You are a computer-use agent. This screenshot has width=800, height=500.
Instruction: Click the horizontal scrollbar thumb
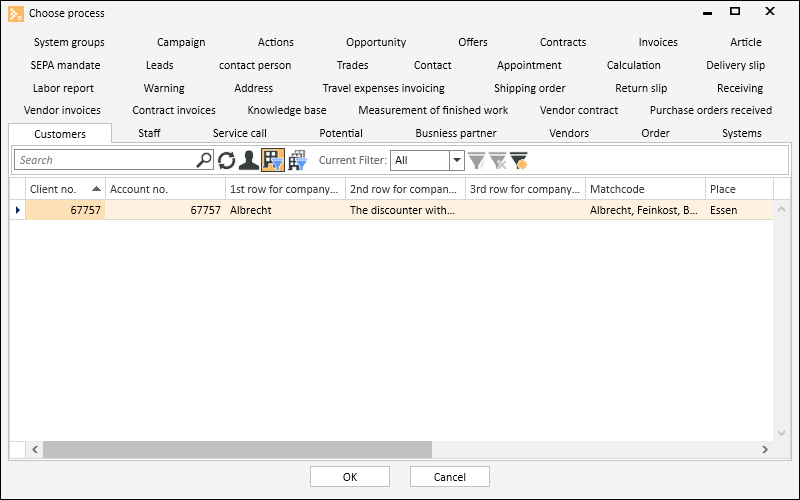(x=237, y=449)
